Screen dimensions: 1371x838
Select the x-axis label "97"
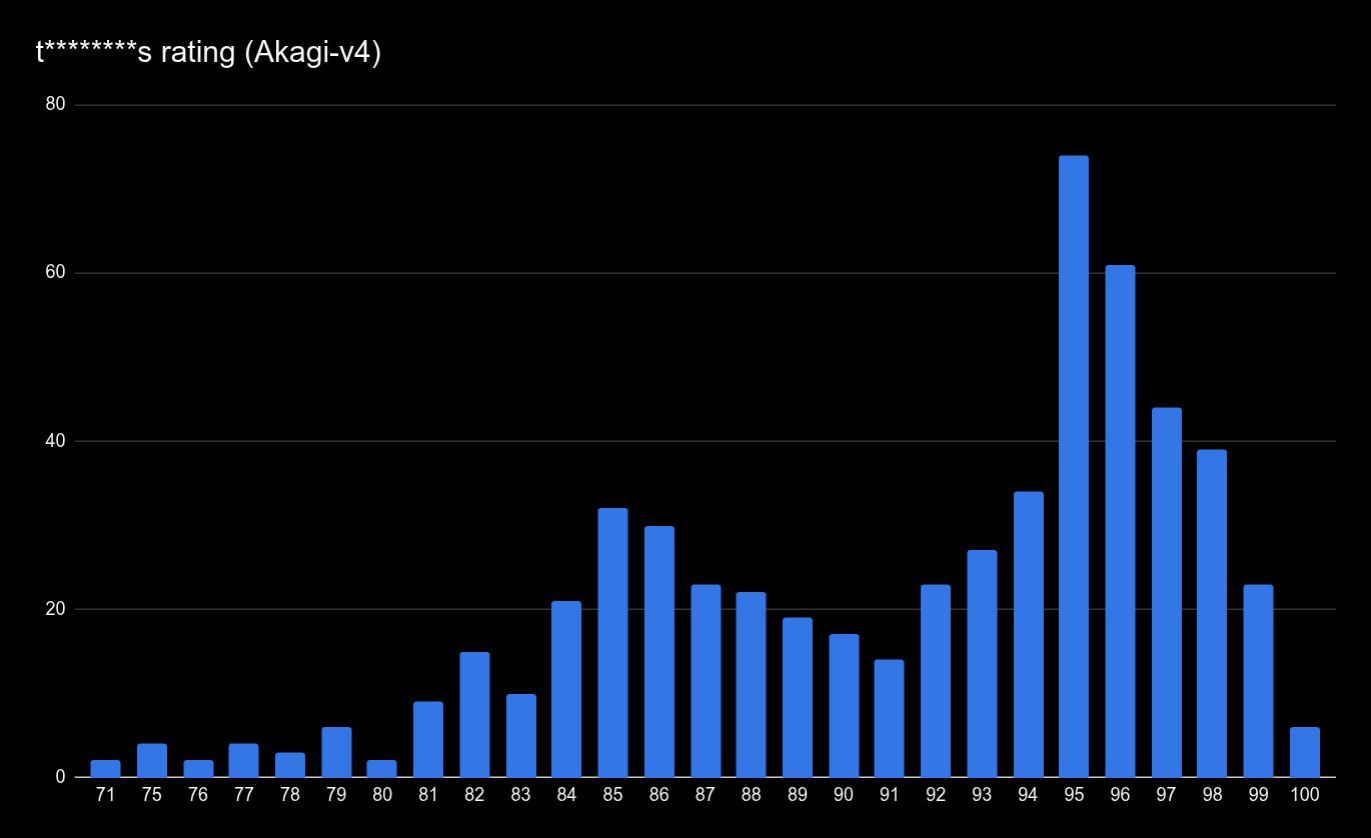pyautogui.click(x=1166, y=796)
